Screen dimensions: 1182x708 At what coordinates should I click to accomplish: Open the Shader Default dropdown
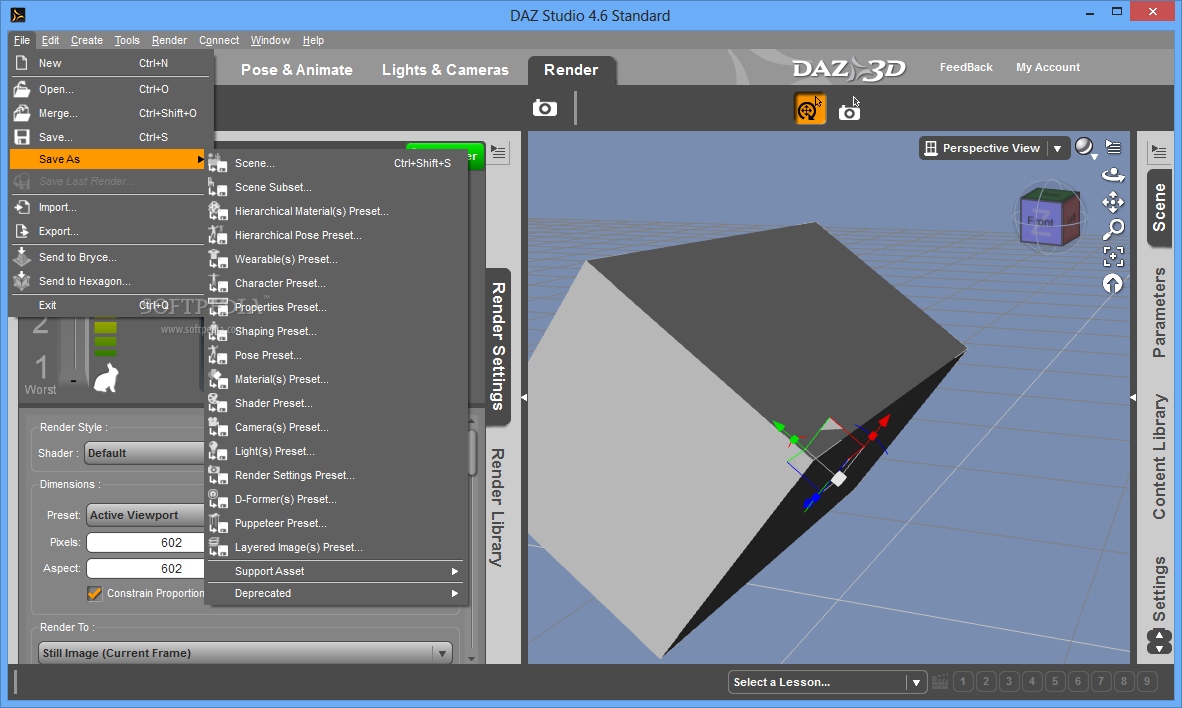(x=145, y=453)
